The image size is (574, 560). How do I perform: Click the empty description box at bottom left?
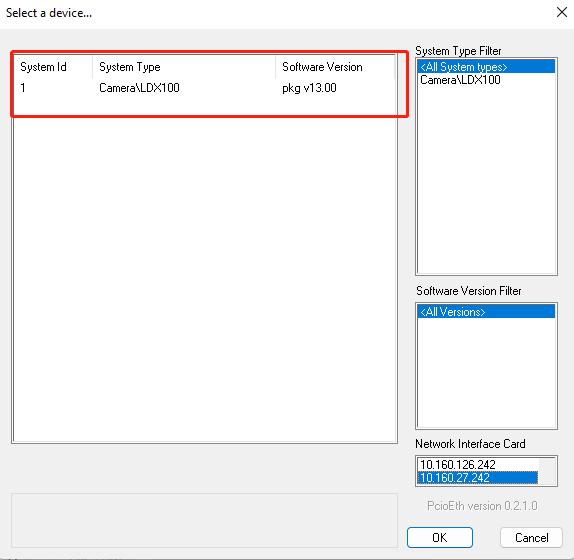click(x=204, y=520)
